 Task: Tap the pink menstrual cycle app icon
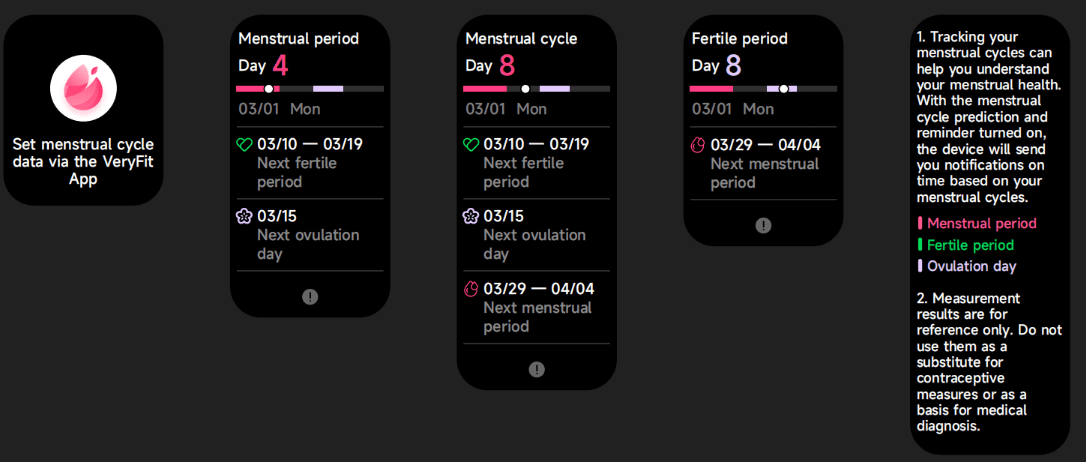coord(84,87)
